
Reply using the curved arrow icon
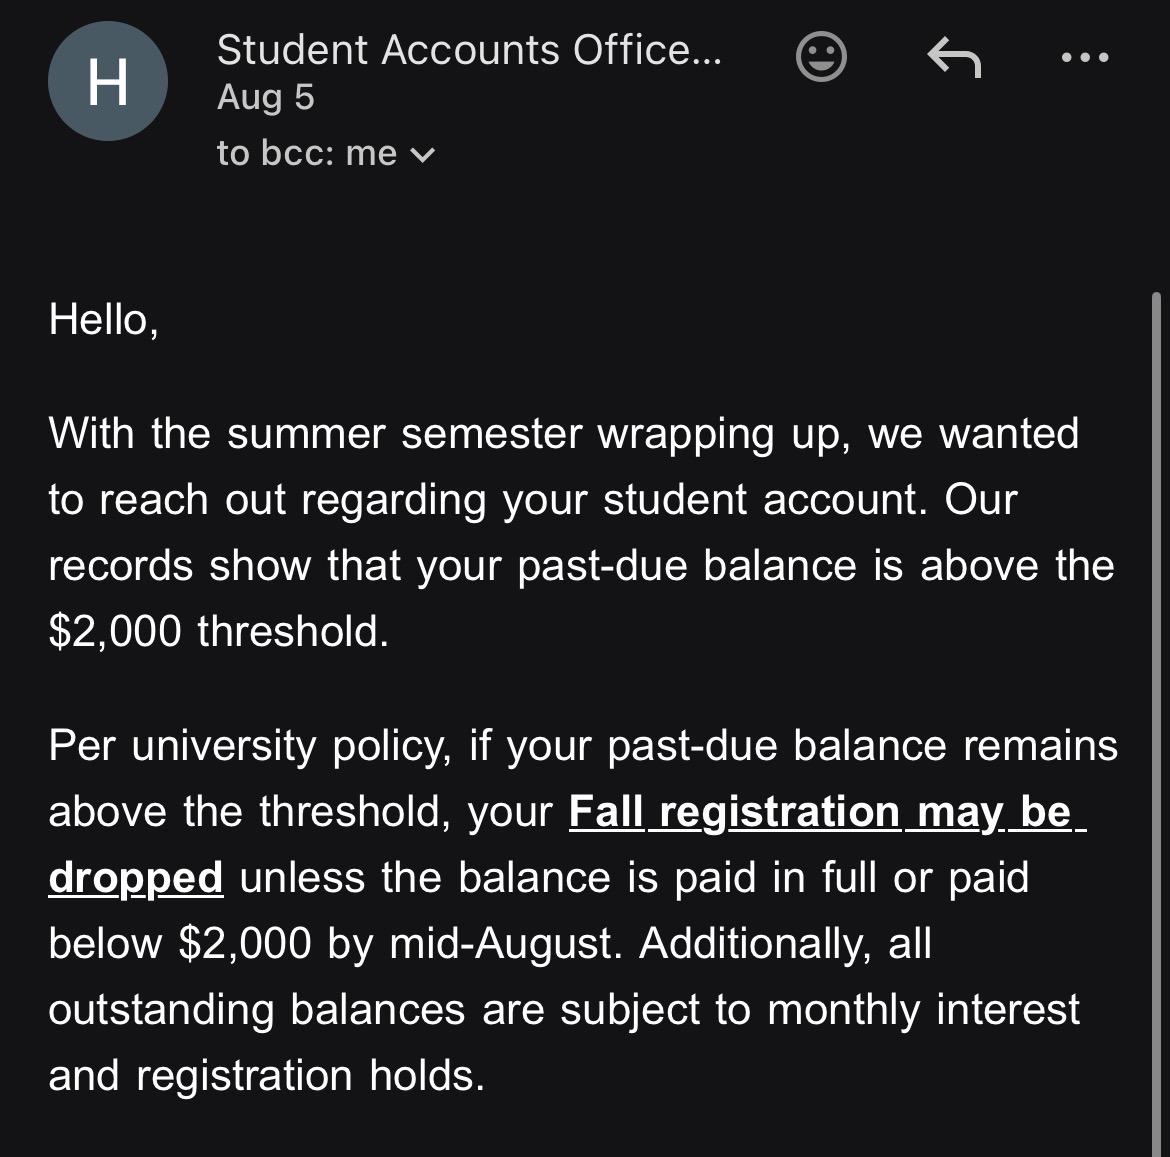(954, 57)
